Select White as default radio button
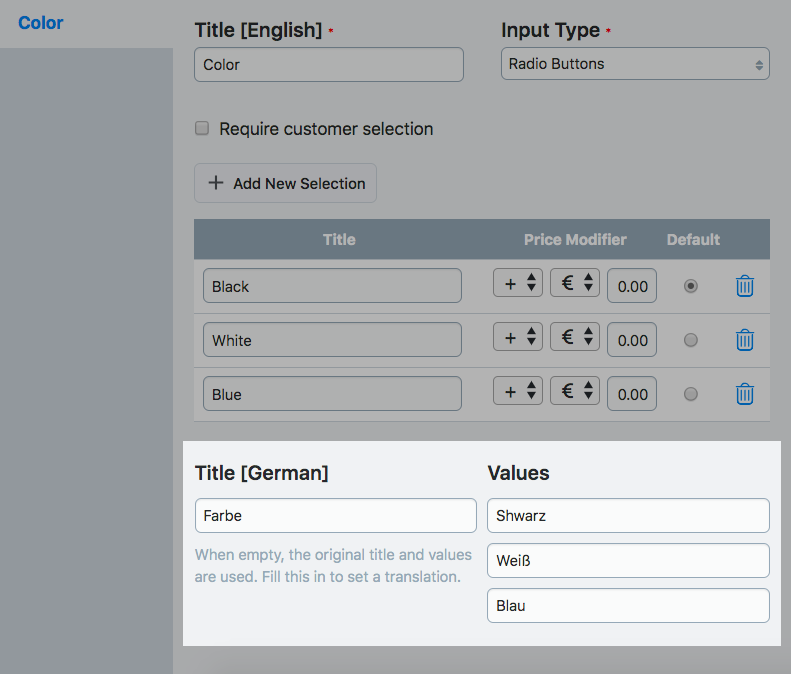Screen dimensions: 791x674 (x=690, y=340)
